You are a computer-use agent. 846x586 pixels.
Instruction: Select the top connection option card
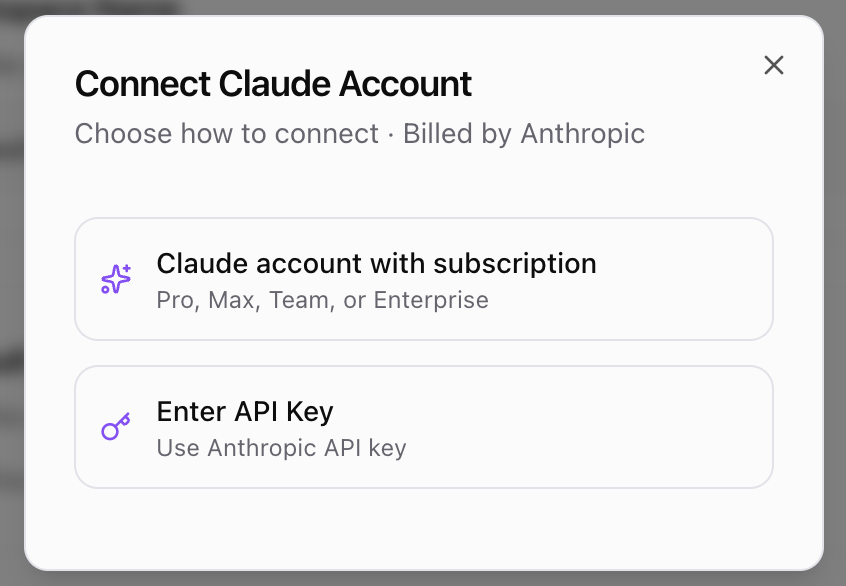423,278
